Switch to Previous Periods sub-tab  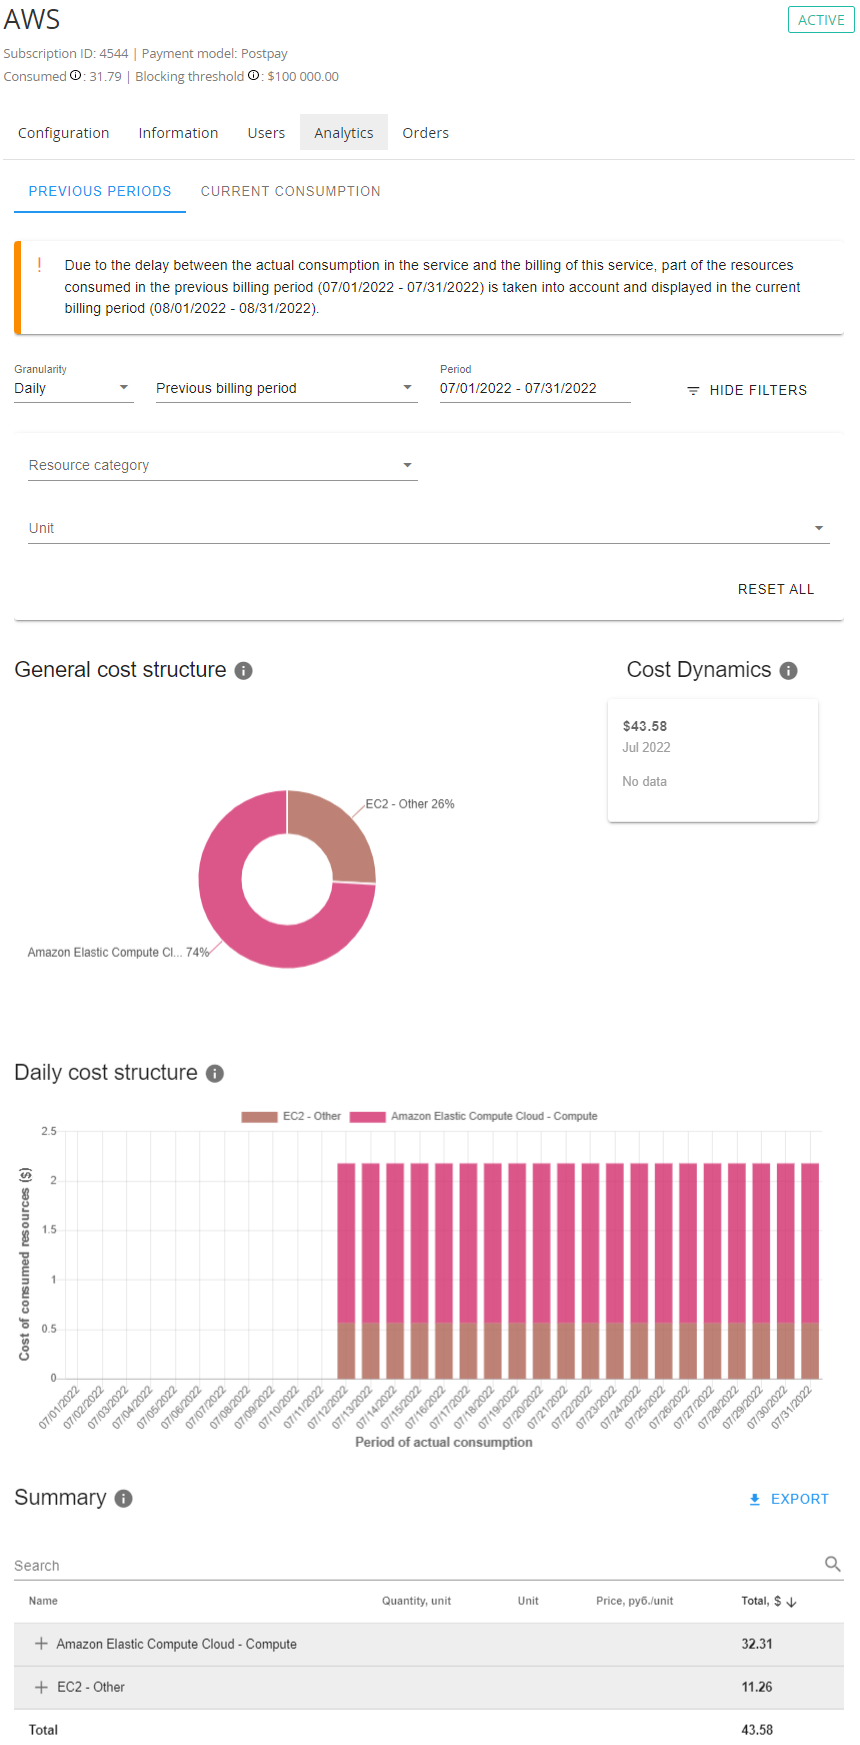[100, 191]
